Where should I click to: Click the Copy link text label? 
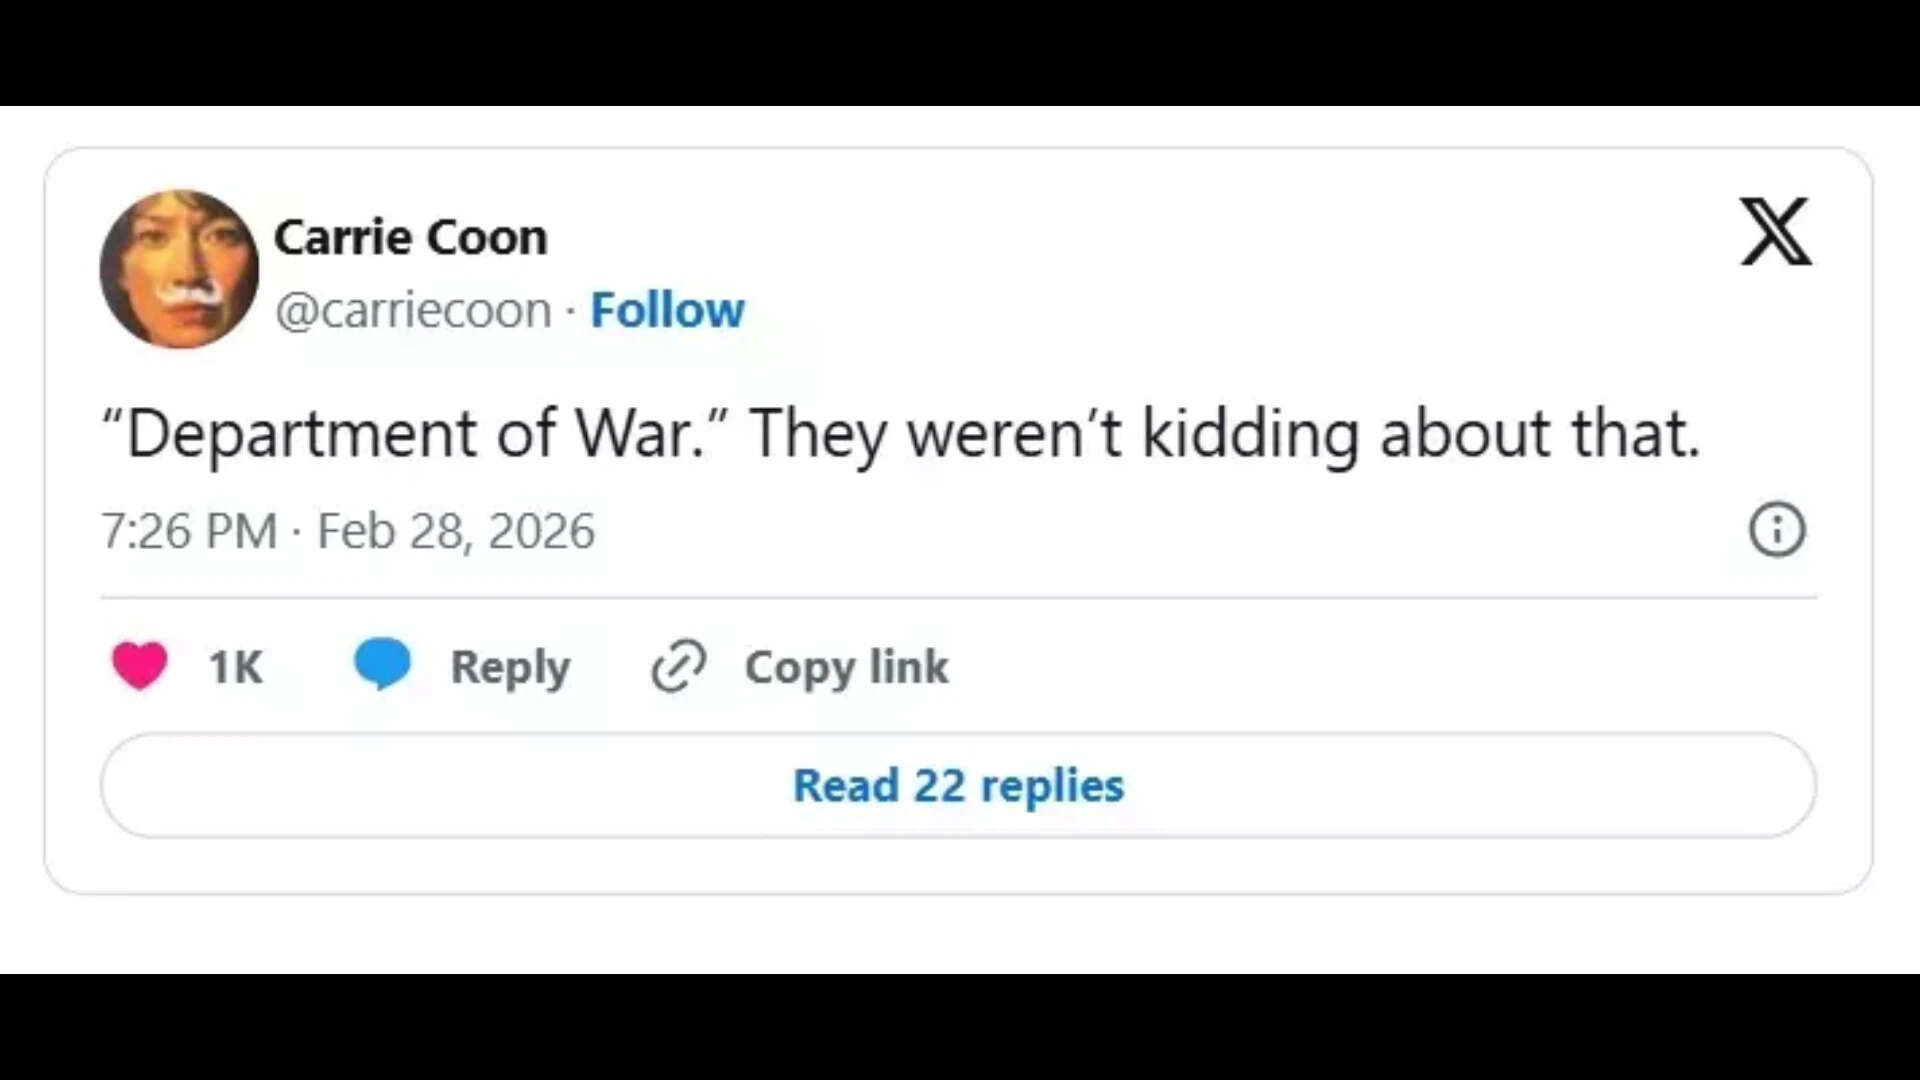pos(846,667)
